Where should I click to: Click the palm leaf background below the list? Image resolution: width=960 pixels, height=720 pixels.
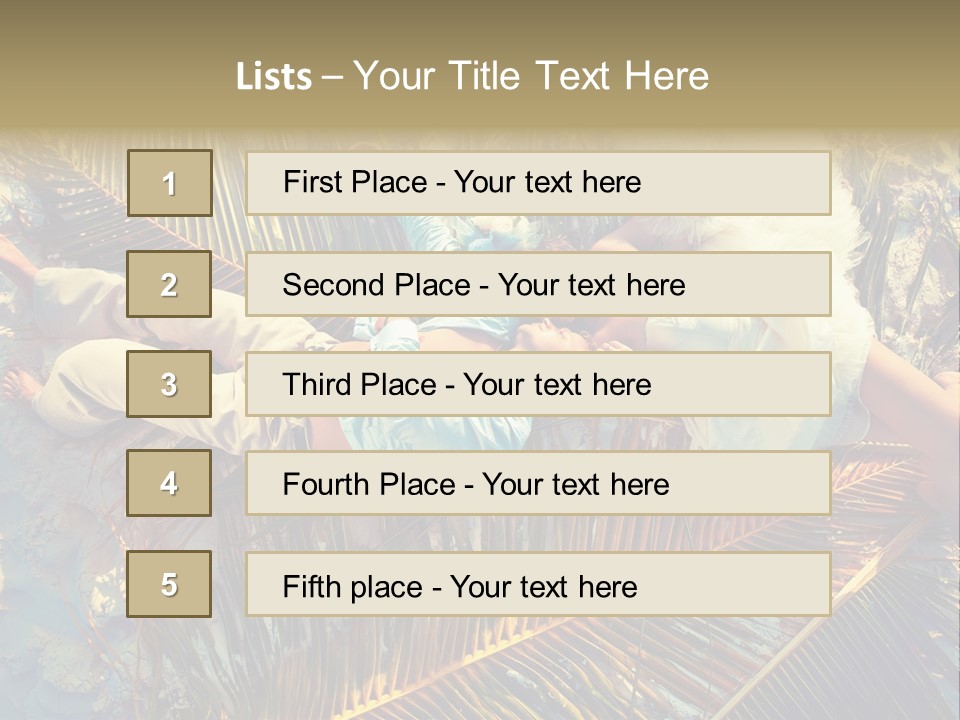(x=480, y=670)
